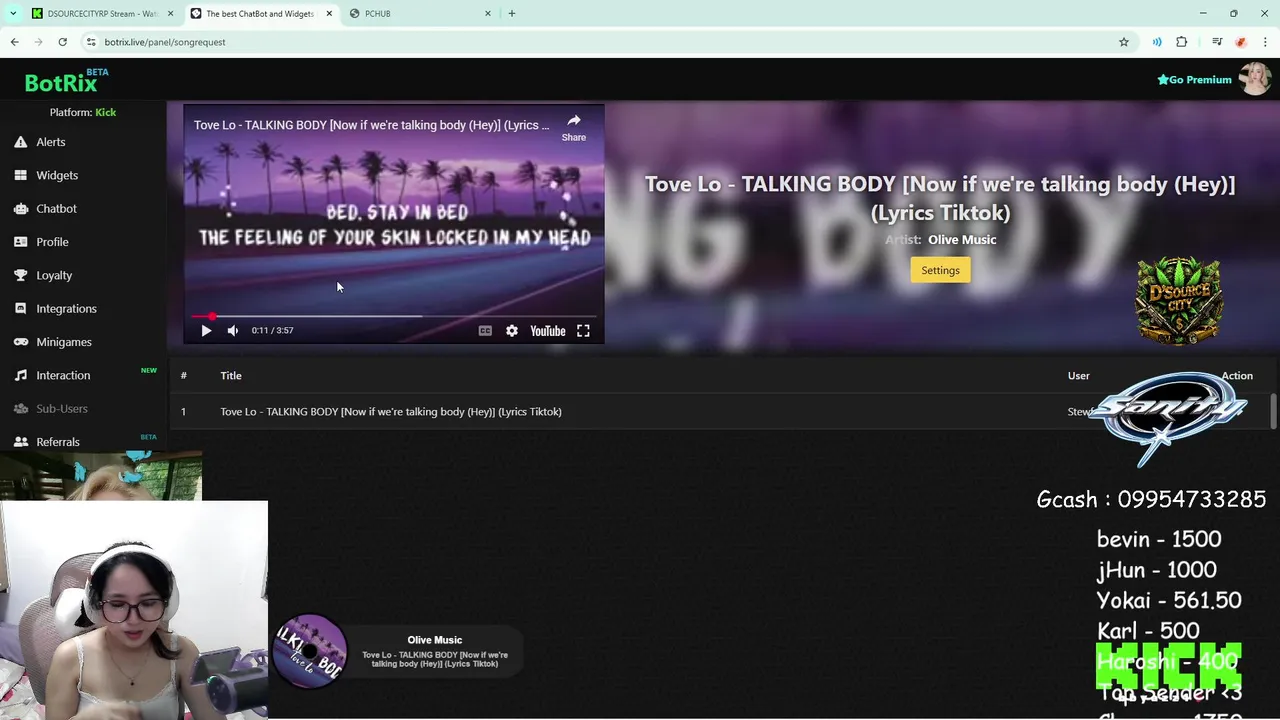This screenshot has height=720, width=1280.
Task: Open Chrome three-dot menu
Action: [x=1265, y=42]
